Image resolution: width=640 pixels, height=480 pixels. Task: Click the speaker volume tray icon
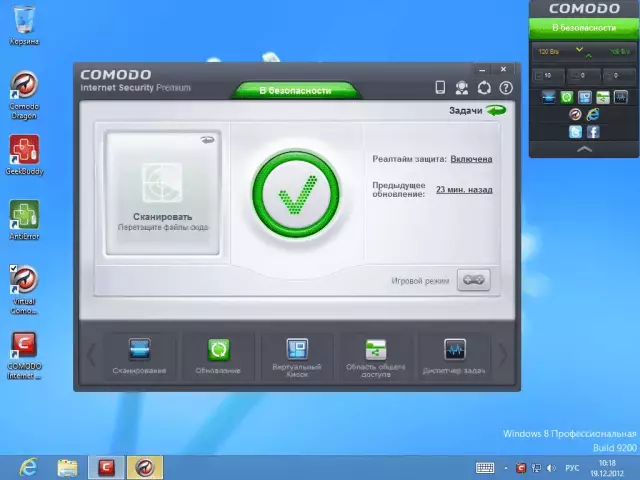(551, 468)
